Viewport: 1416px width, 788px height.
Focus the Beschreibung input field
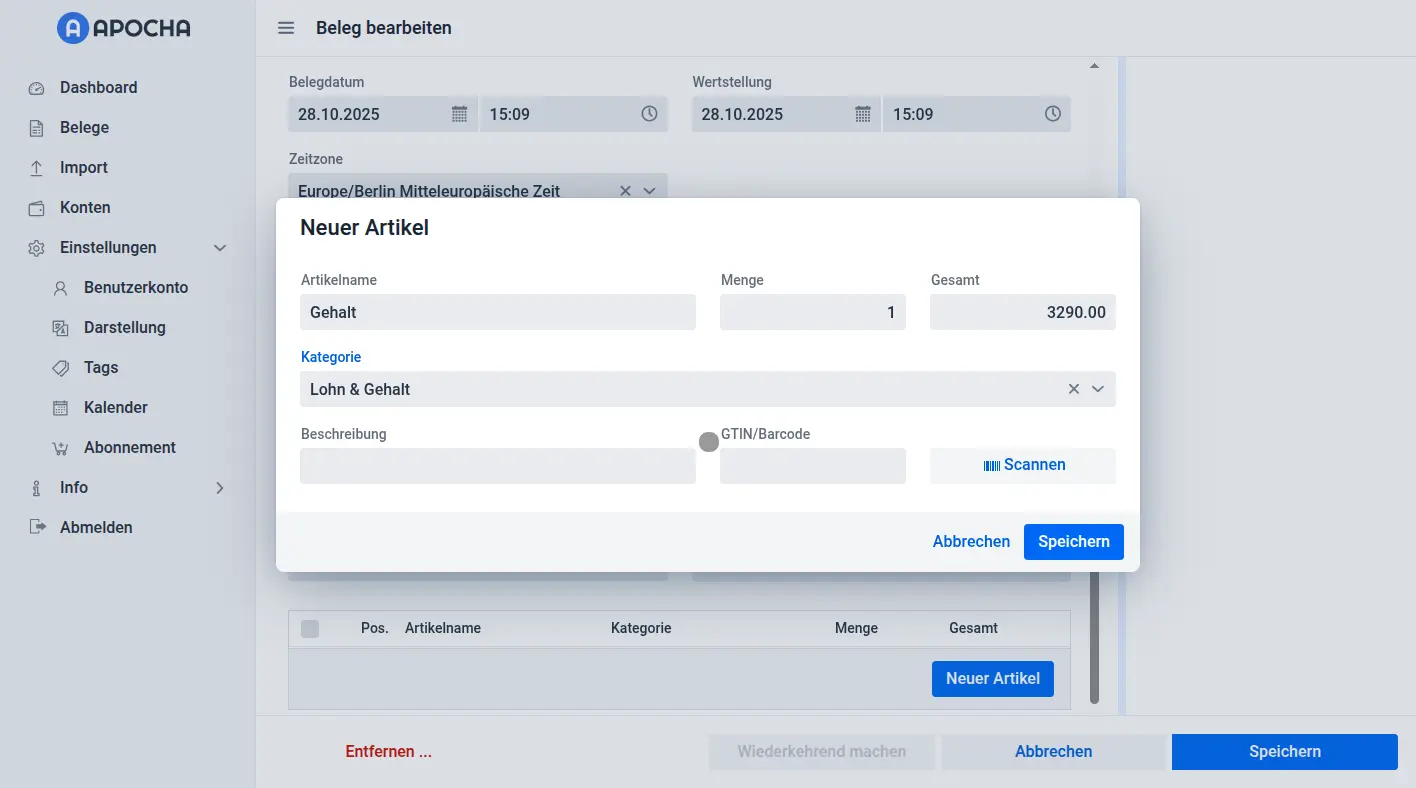(497, 466)
